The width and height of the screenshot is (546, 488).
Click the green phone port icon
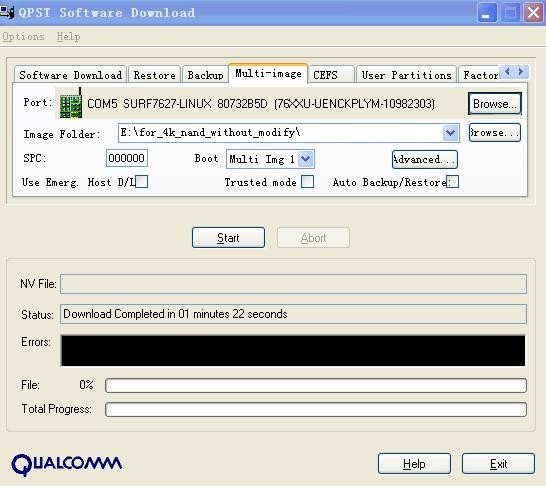tap(71, 103)
